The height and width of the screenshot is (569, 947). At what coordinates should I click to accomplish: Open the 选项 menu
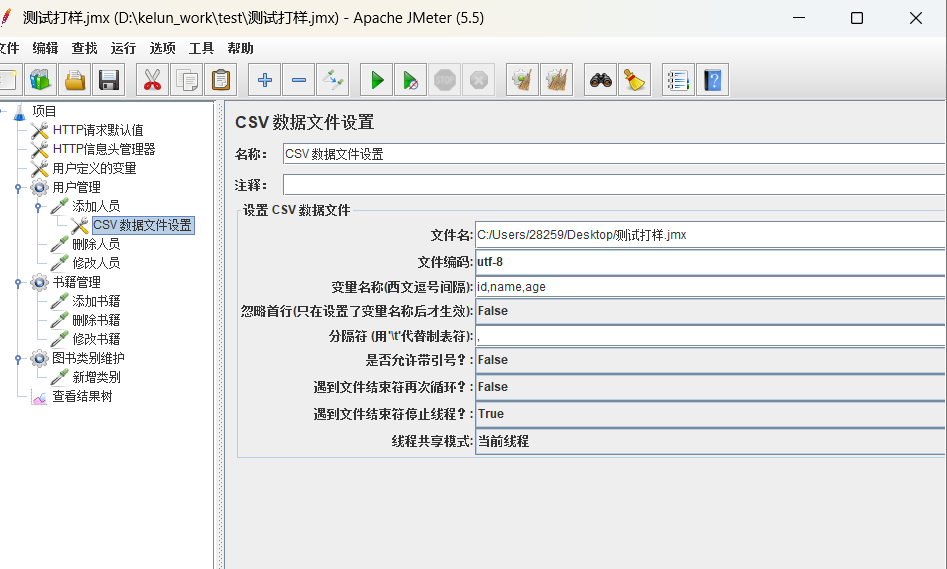pyautogui.click(x=162, y=48)
